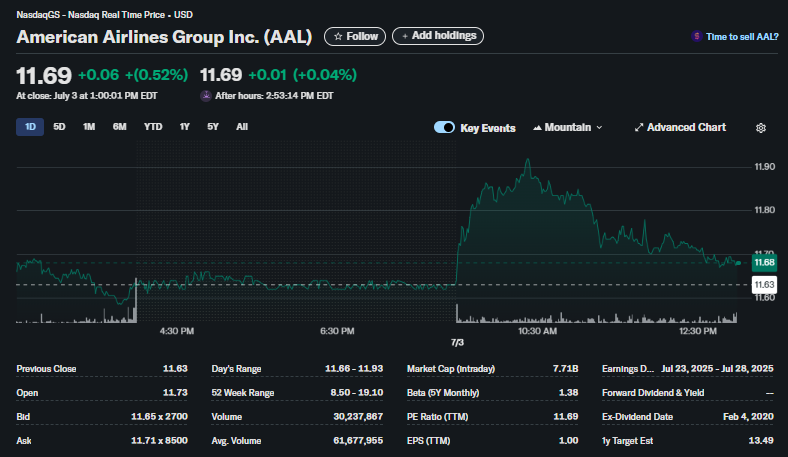Click the Beta (5Y Monthly) label
This screenshot has height=457, width=788.
[443, 393]
